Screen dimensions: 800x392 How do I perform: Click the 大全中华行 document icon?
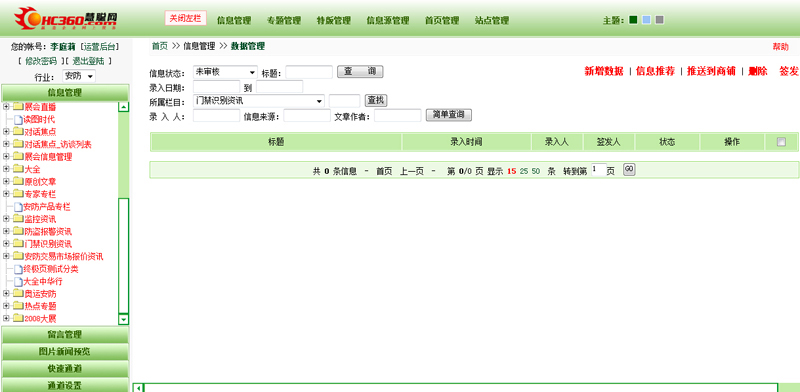point(18,281)
